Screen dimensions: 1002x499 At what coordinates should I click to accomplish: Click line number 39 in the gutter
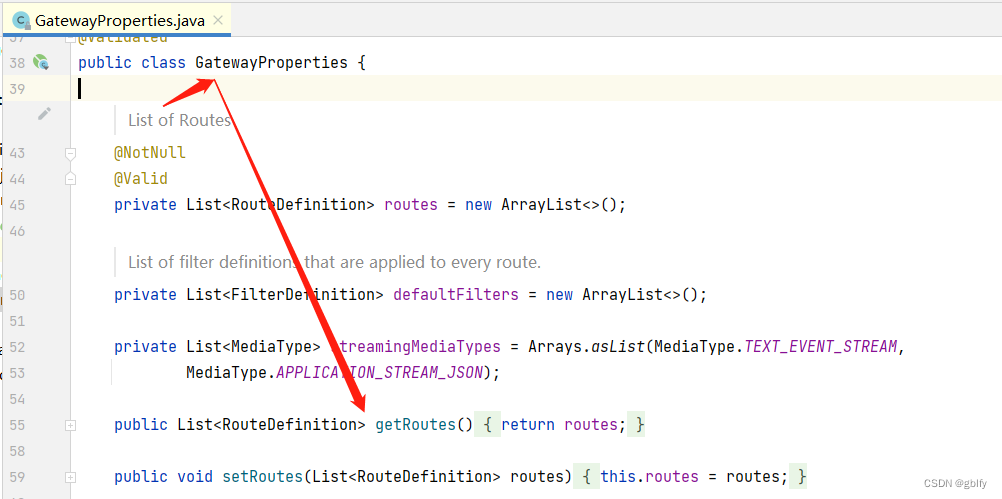point(17,89)
